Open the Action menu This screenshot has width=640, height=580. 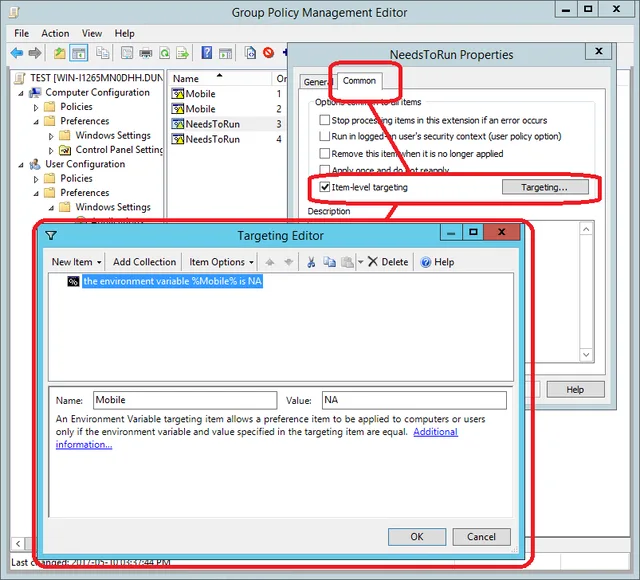(55, 33)
